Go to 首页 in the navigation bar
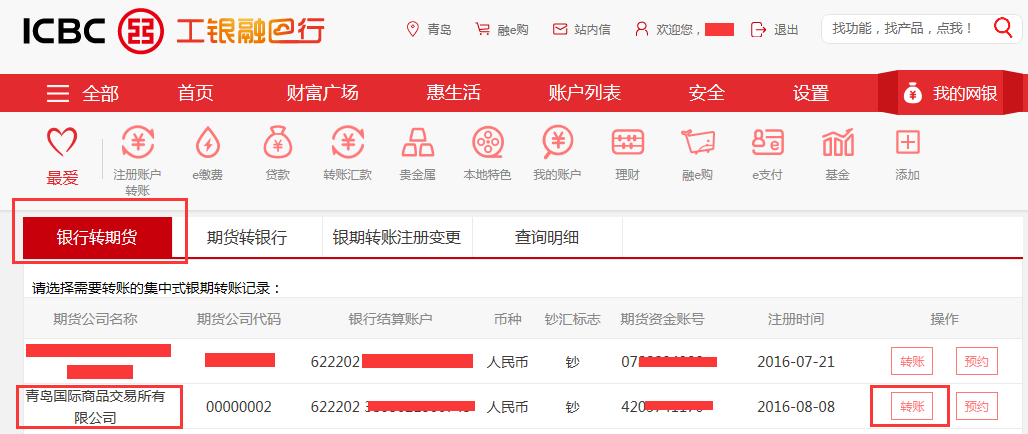The image size is (1028, 434). [195, 93]
